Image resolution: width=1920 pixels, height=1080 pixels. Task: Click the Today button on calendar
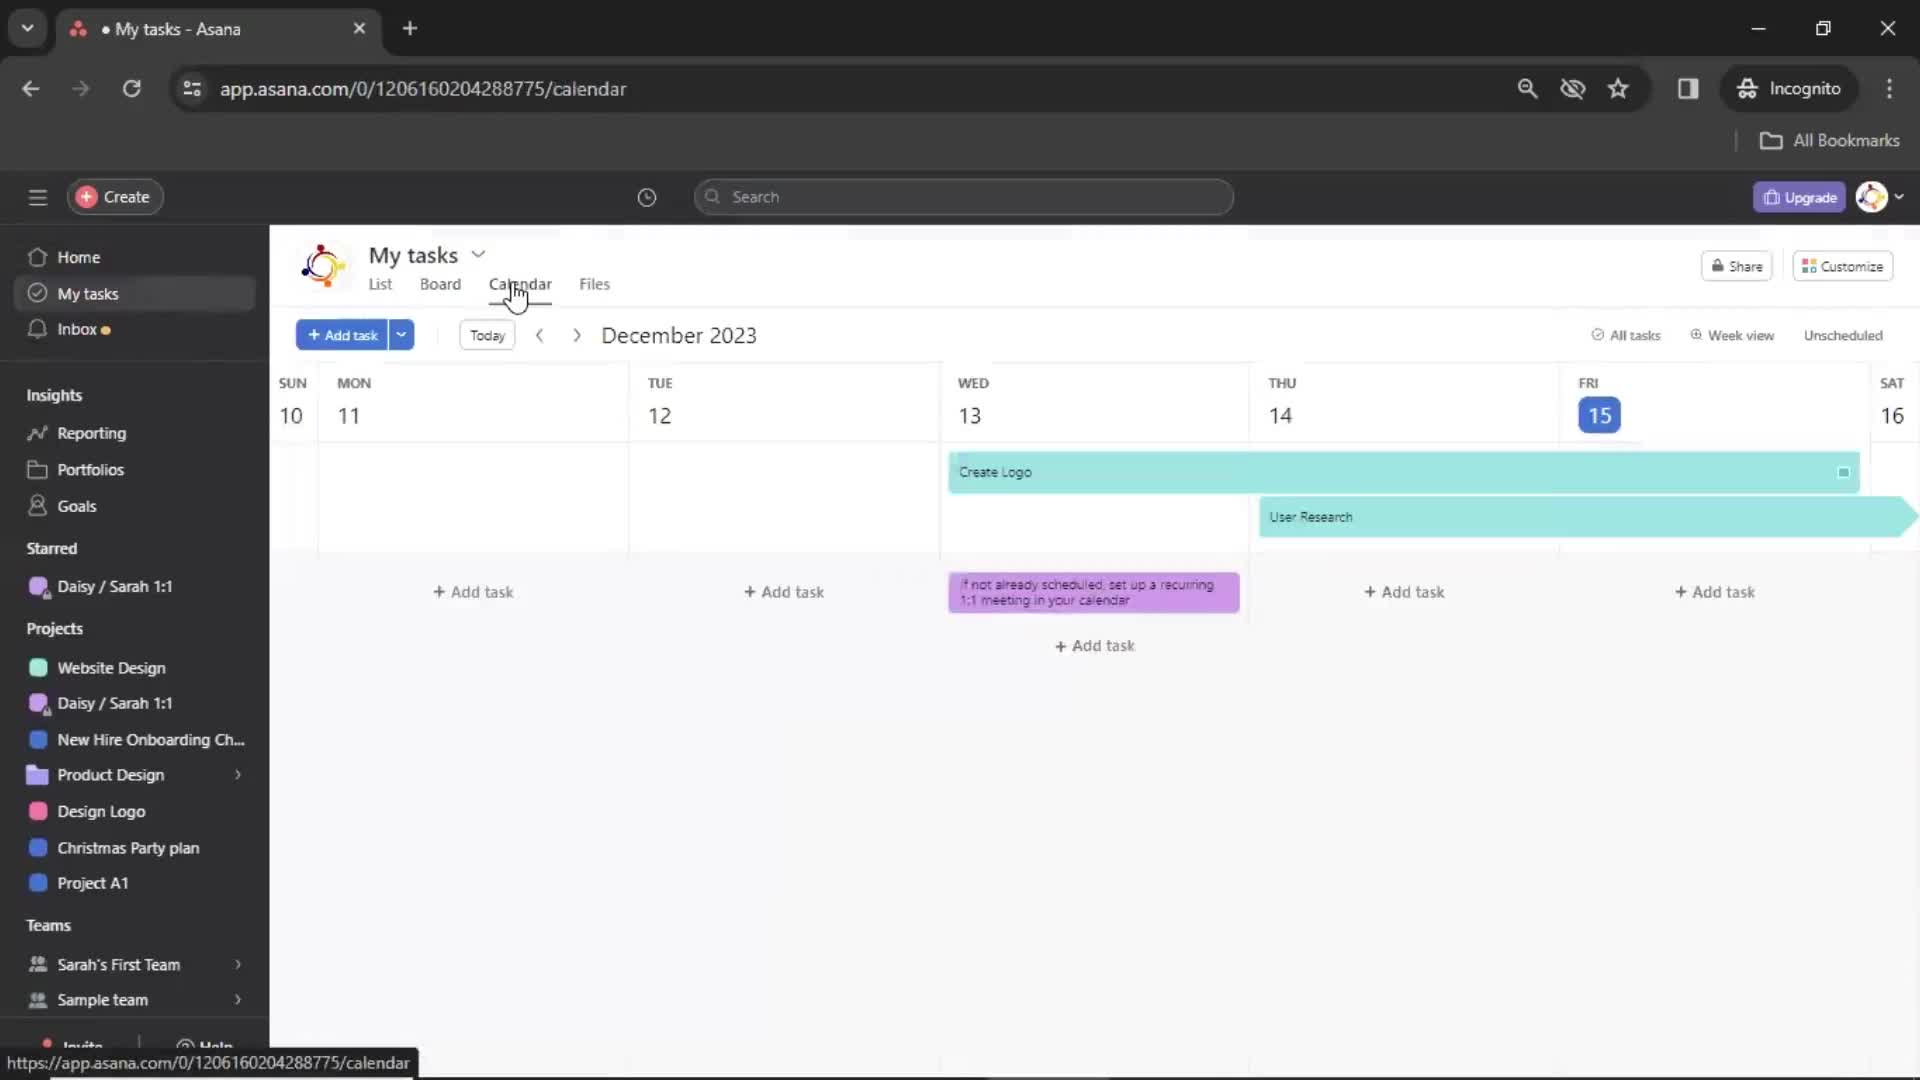click(487, 335)
